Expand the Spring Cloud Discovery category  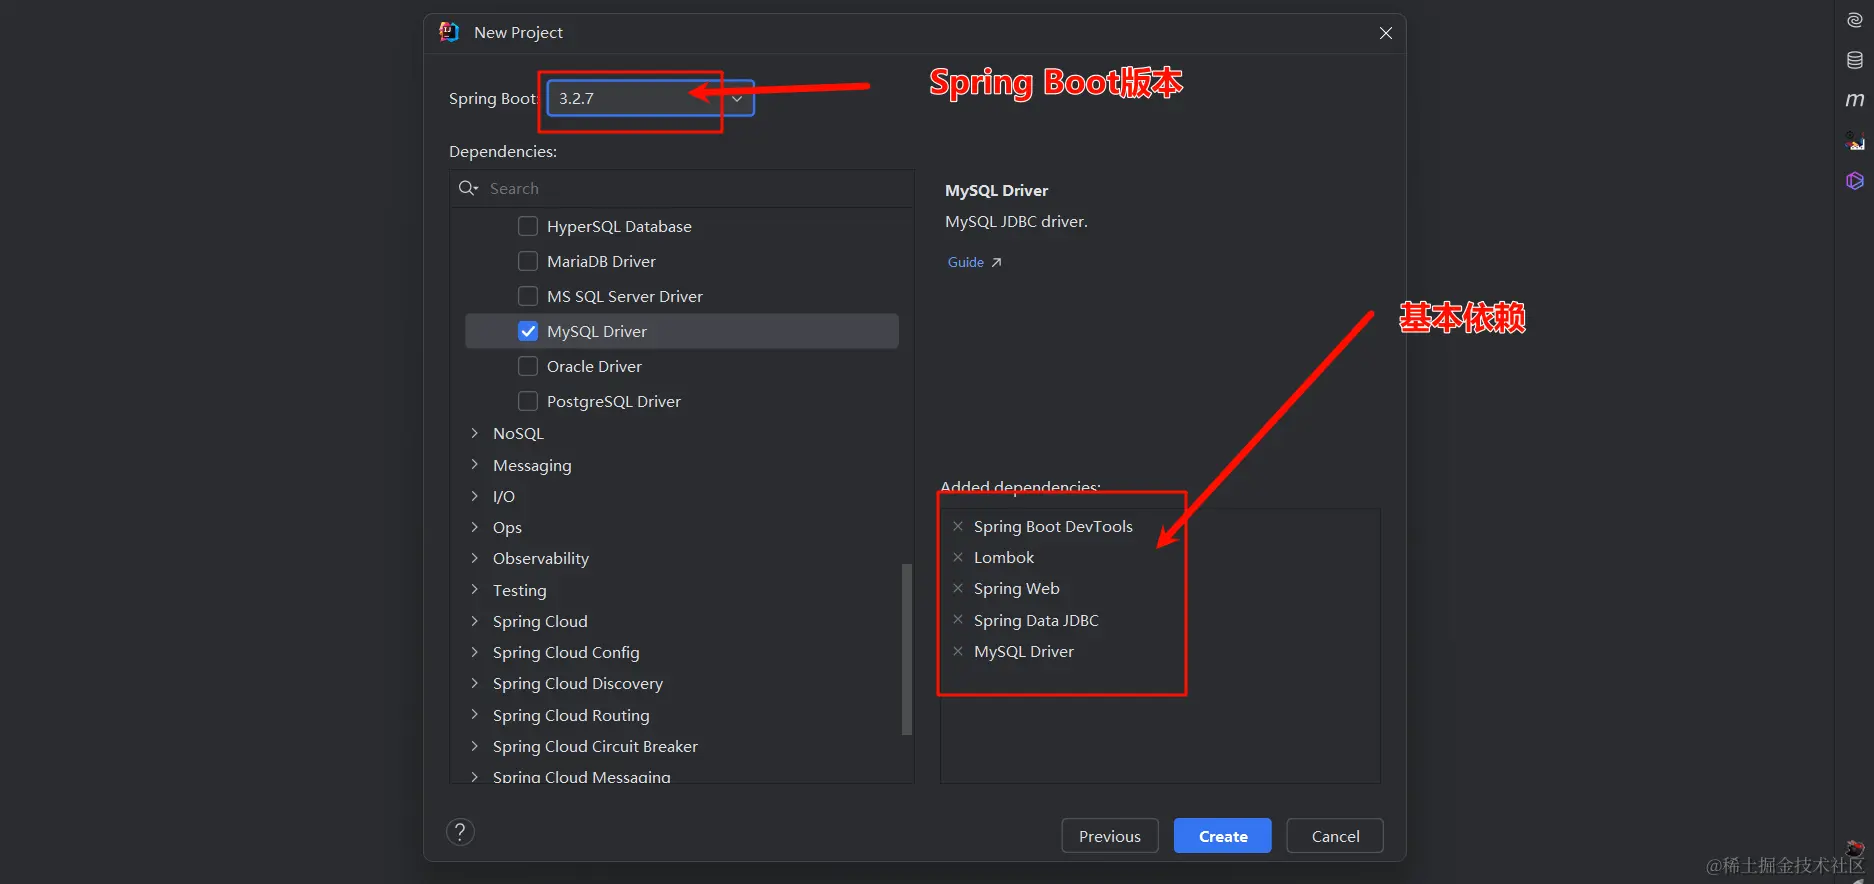[x=475, y=683]
